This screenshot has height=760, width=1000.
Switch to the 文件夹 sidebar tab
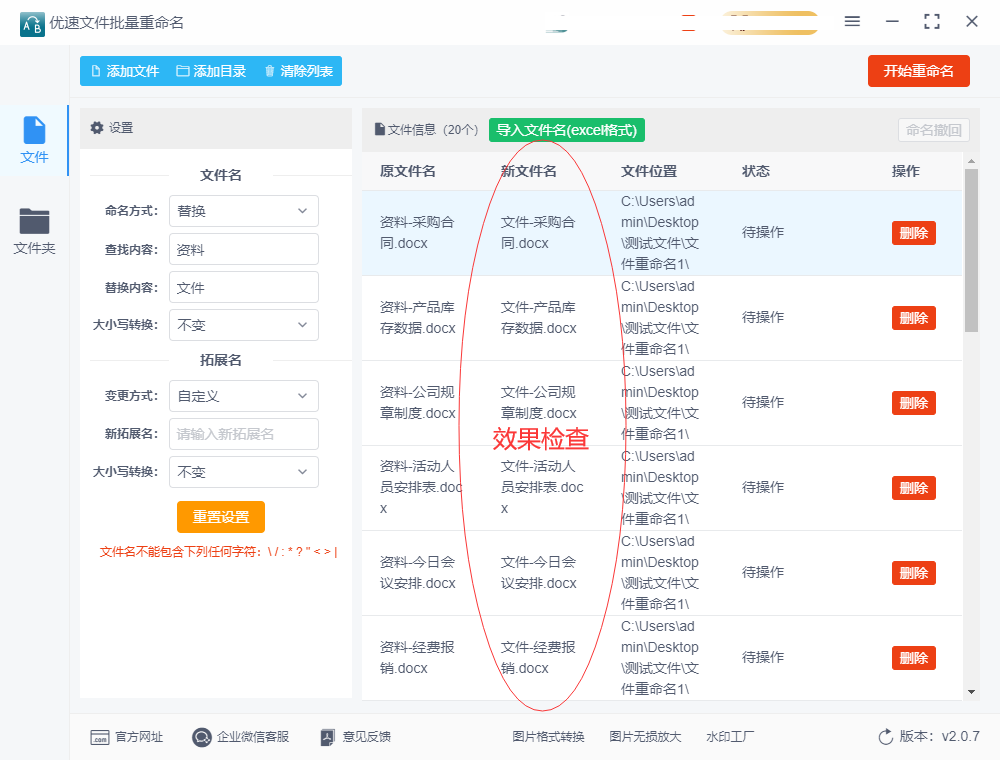34,232
